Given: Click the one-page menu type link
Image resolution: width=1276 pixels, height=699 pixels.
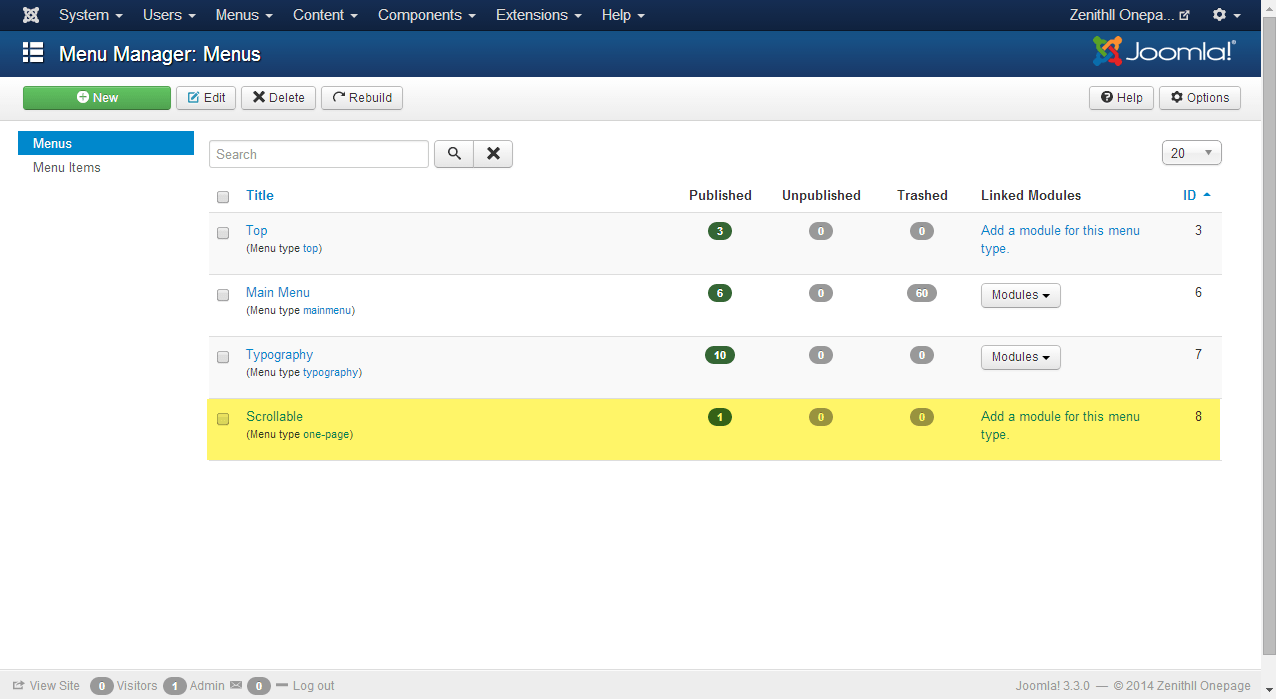Looking at the screenshot, I should pyautogui.click(x=326, y=434).
